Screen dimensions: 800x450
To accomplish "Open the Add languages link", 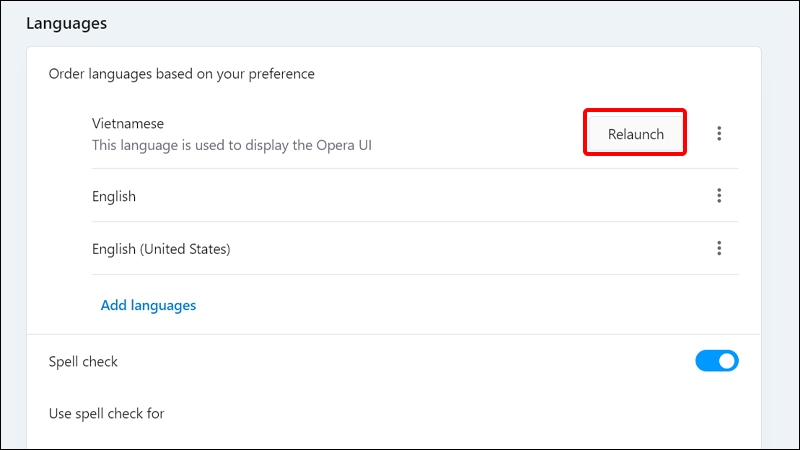I will [x=148, y=305].
